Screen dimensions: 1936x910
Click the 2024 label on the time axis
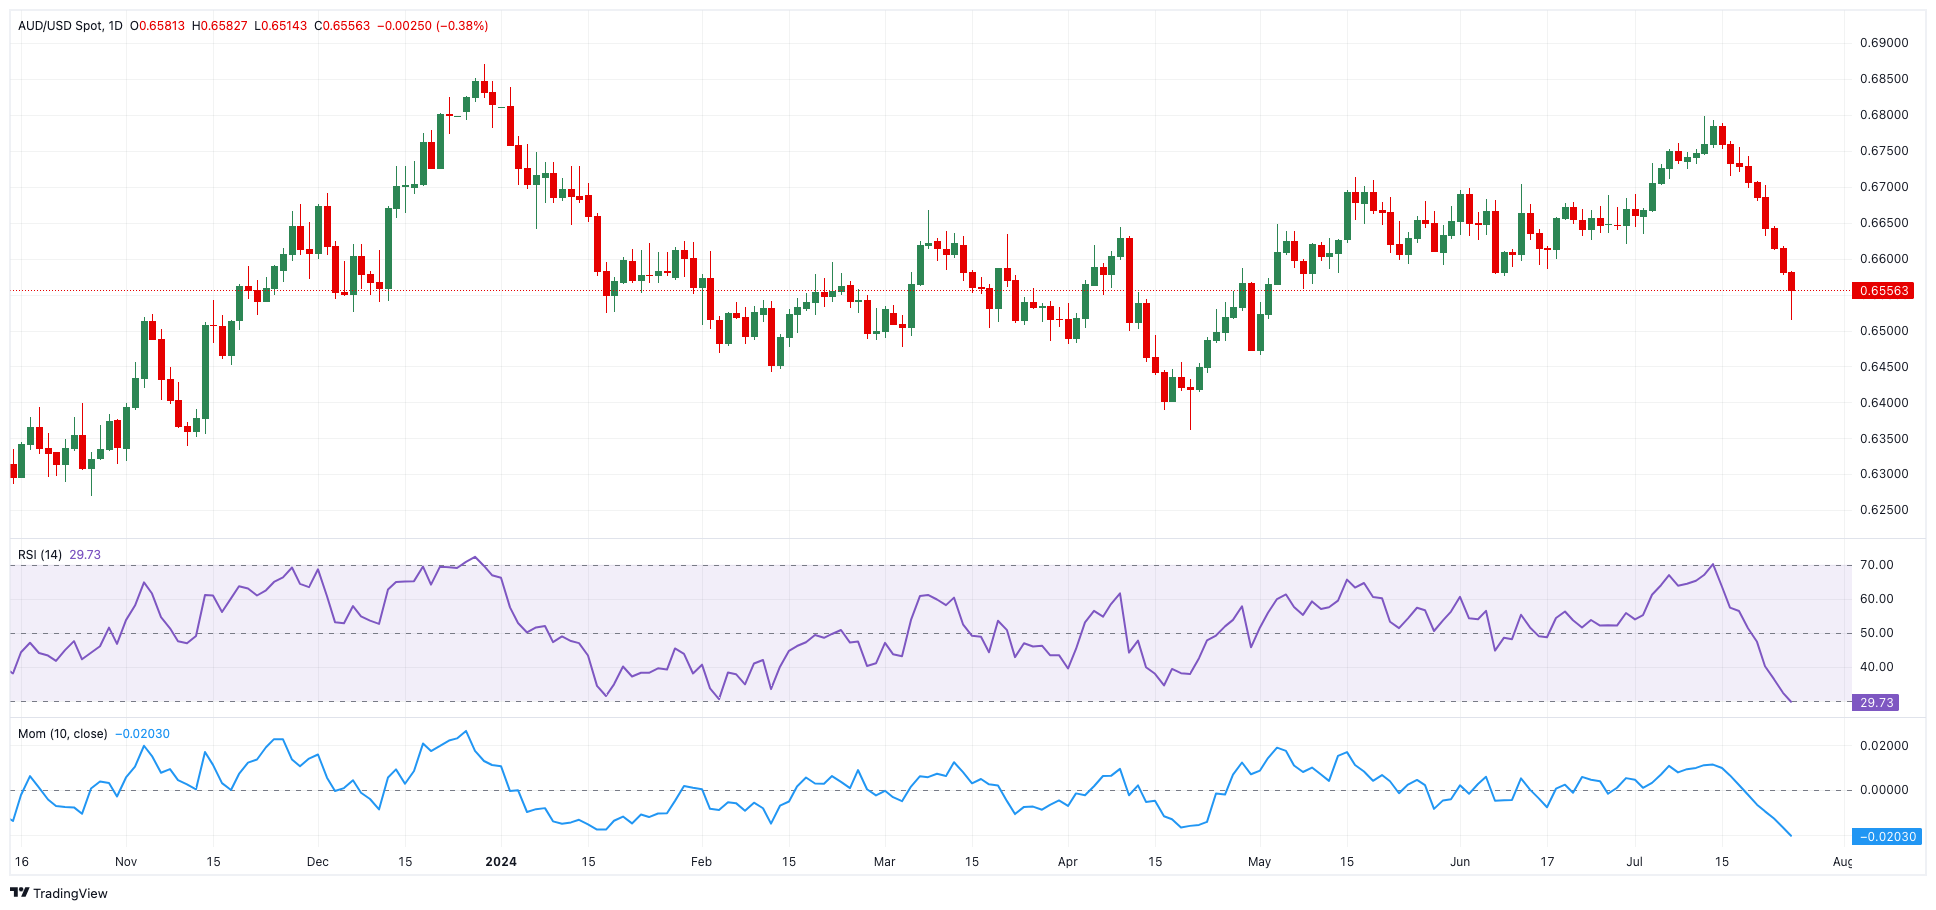point(500,861)
